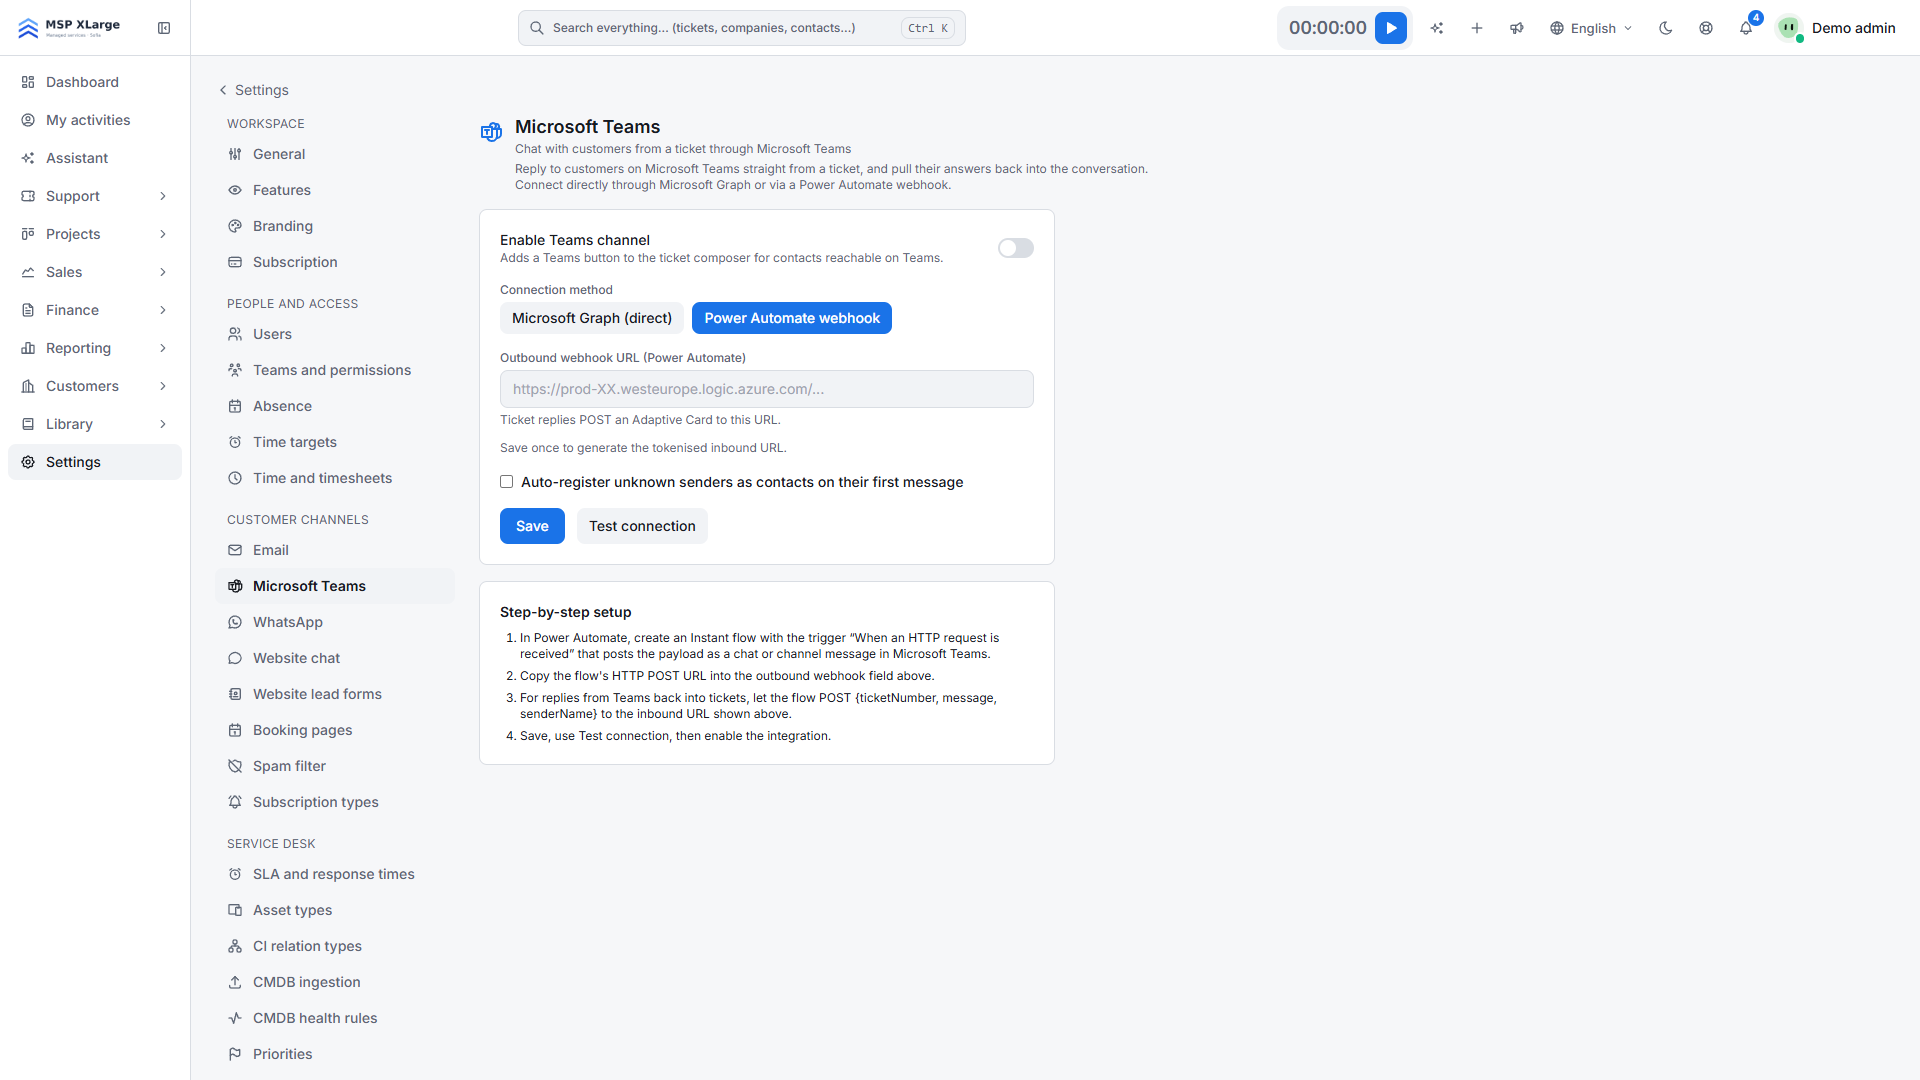Open Time and timesheets settings
The width and height of the screenshot is (1920, 1080).
334,478
